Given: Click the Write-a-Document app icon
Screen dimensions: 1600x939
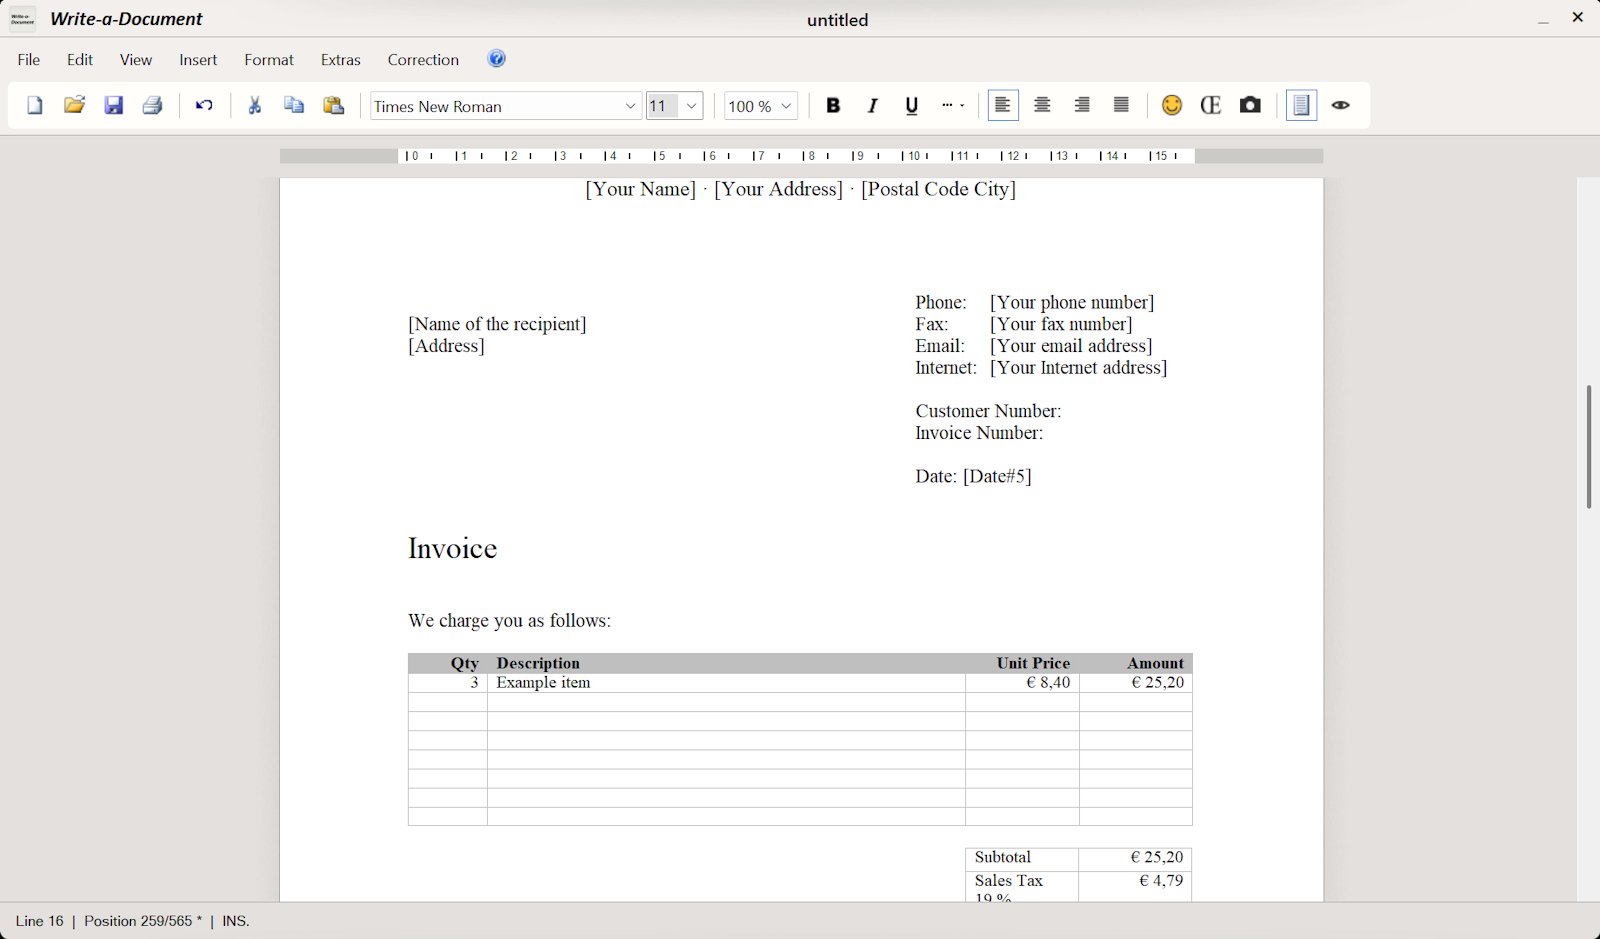Looking at the screenshot, I should point(23,19).
